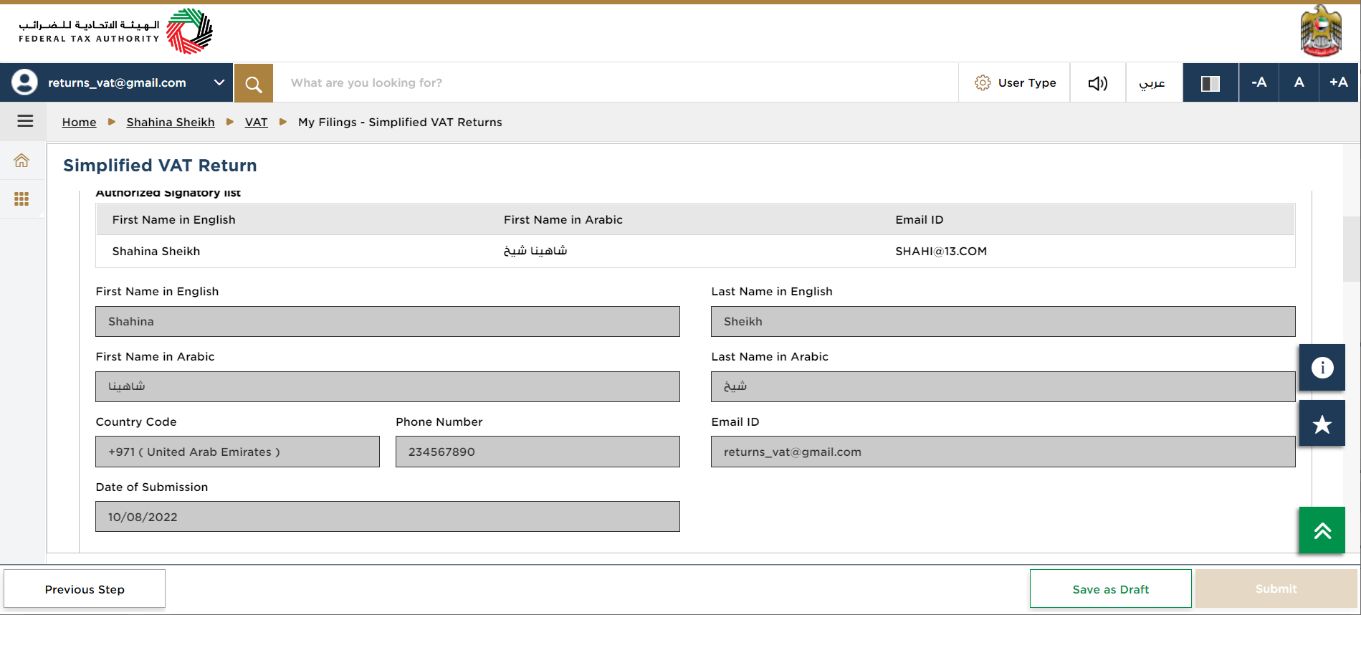The image size is (1361, 648).
Task: Click the First Name in English field 'Shahina'
Action: (387, 321)
